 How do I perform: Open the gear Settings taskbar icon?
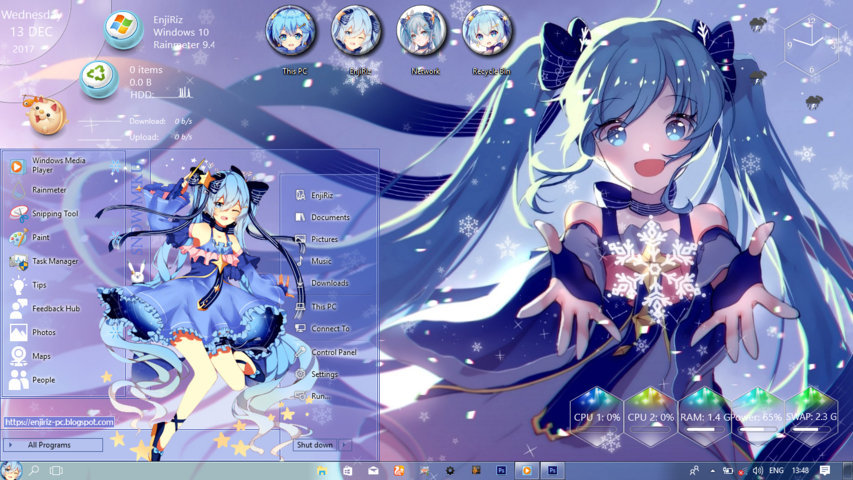click(450, 471)
